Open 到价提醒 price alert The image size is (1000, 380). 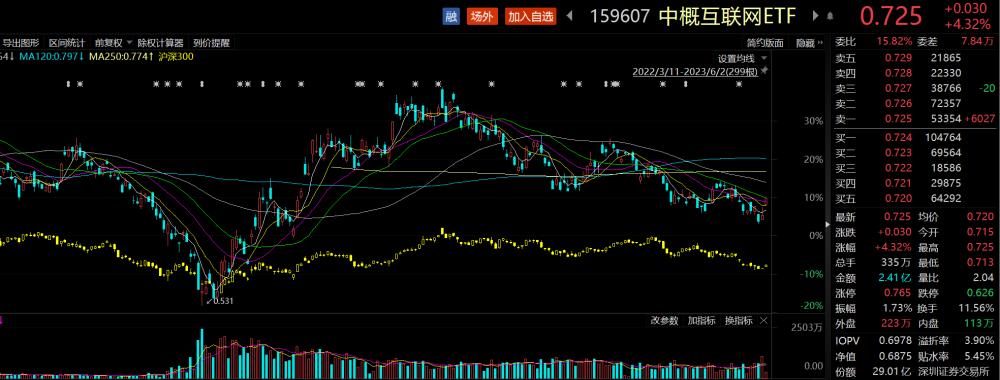pyautogui.click(x=211, y=43)
